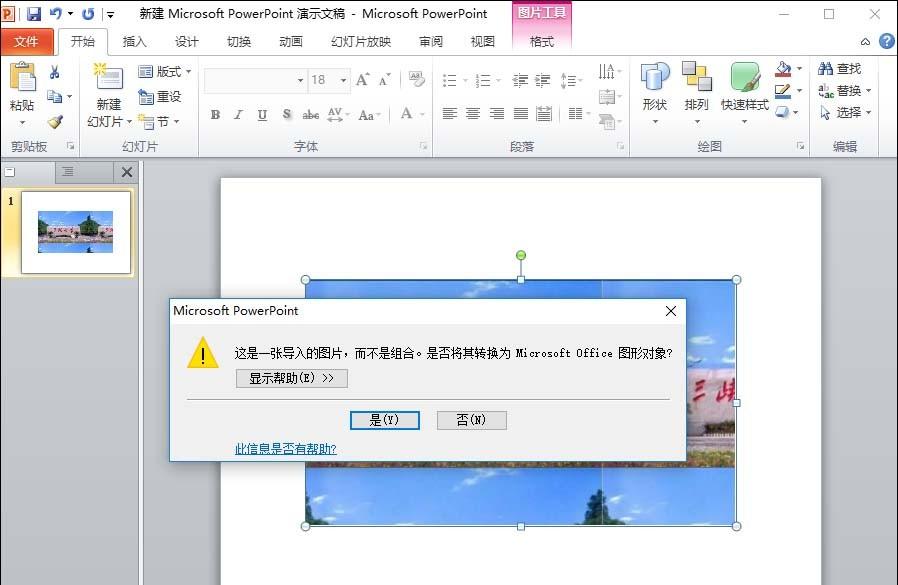Switch to the 插入 ribbon tab
898x585 pixels.
135,42
